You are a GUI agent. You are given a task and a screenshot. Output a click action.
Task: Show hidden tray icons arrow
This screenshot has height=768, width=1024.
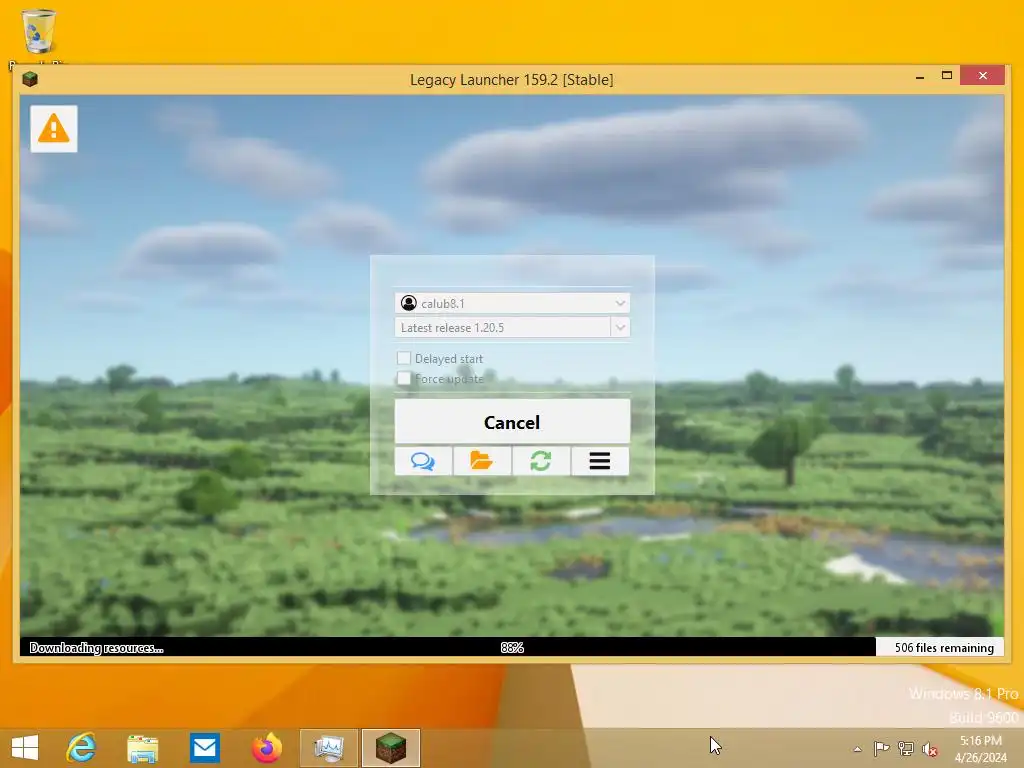[x=857, y=748]
